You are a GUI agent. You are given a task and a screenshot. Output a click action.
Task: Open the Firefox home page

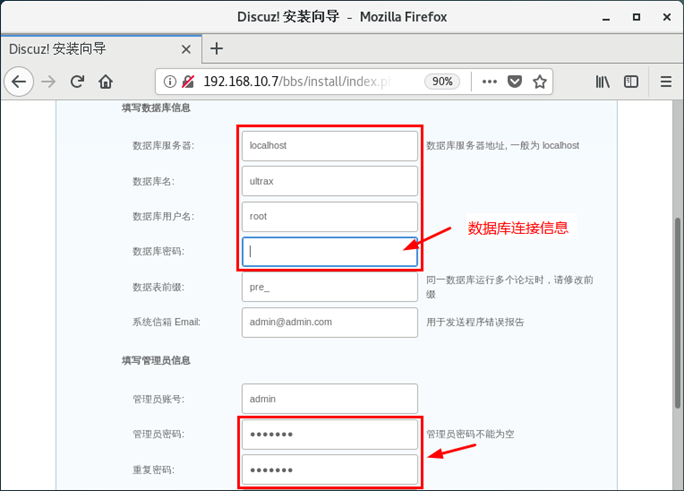(x=106, y=82)
